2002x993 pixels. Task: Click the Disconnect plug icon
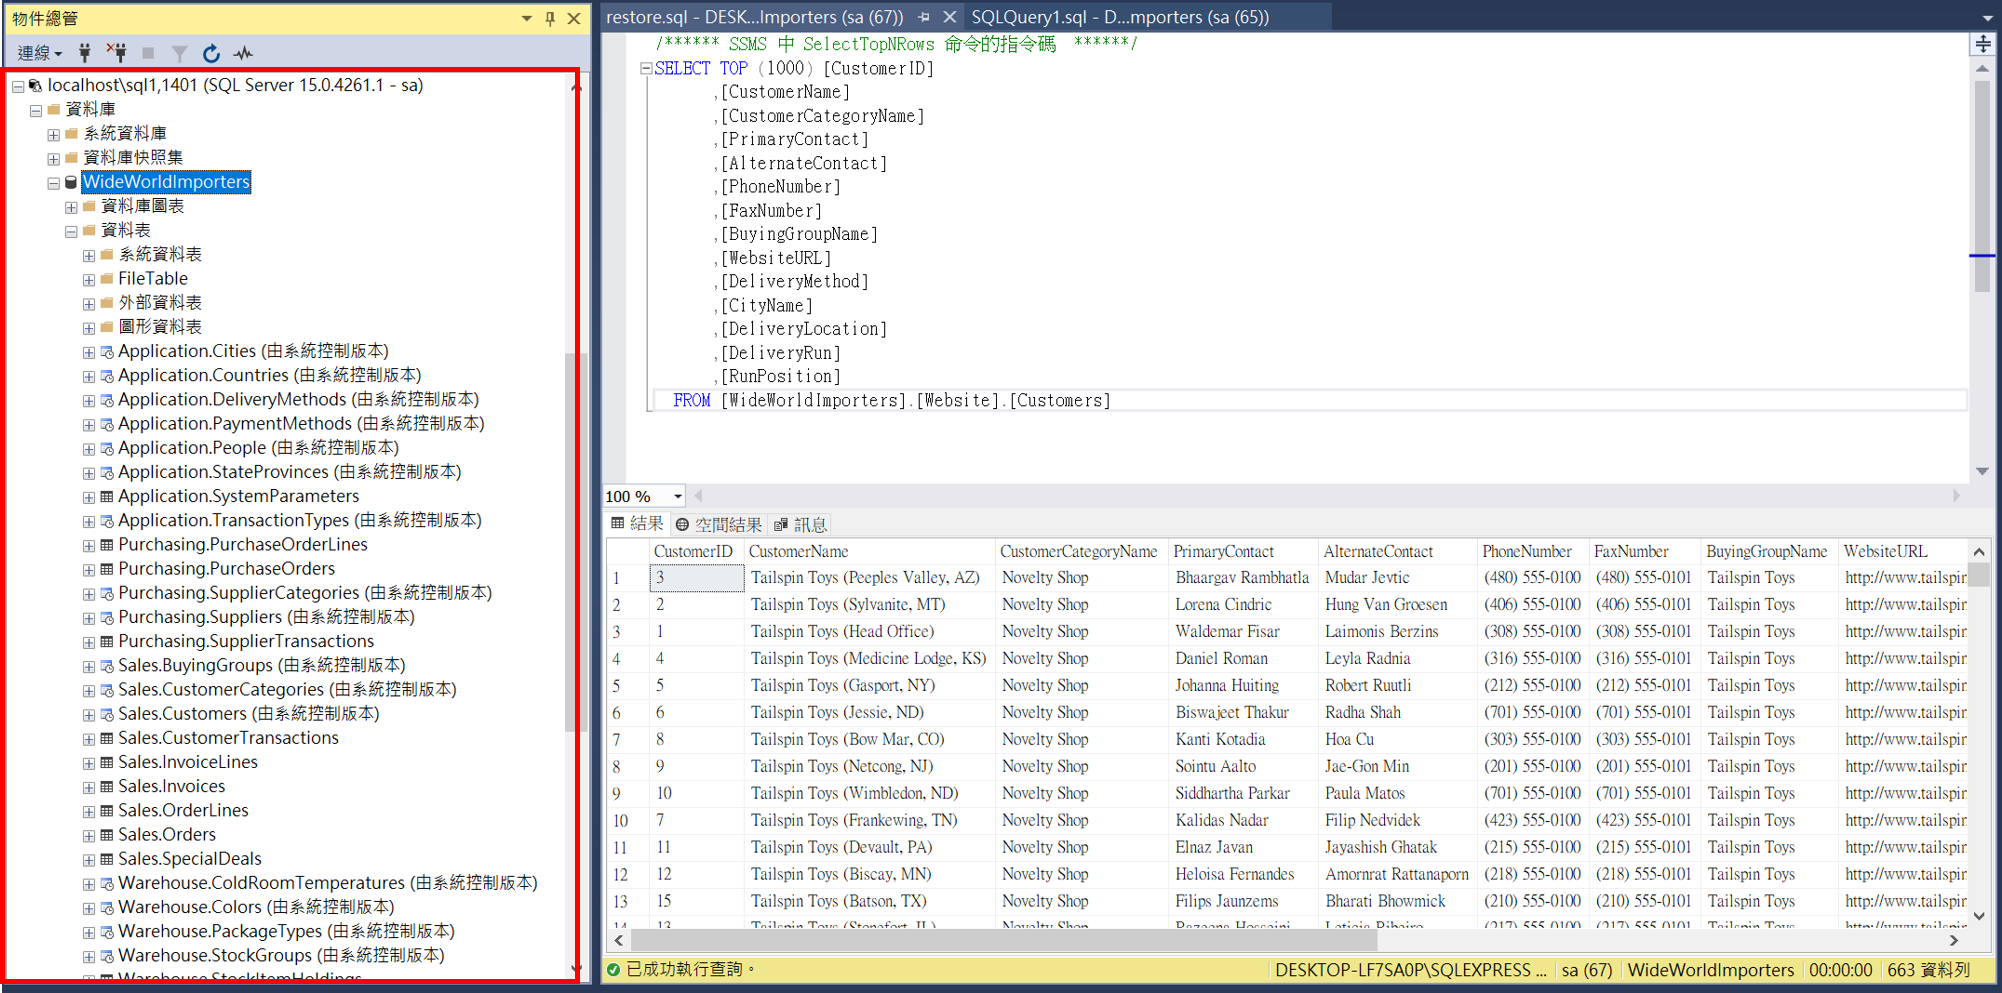click(x=117, y=53)
